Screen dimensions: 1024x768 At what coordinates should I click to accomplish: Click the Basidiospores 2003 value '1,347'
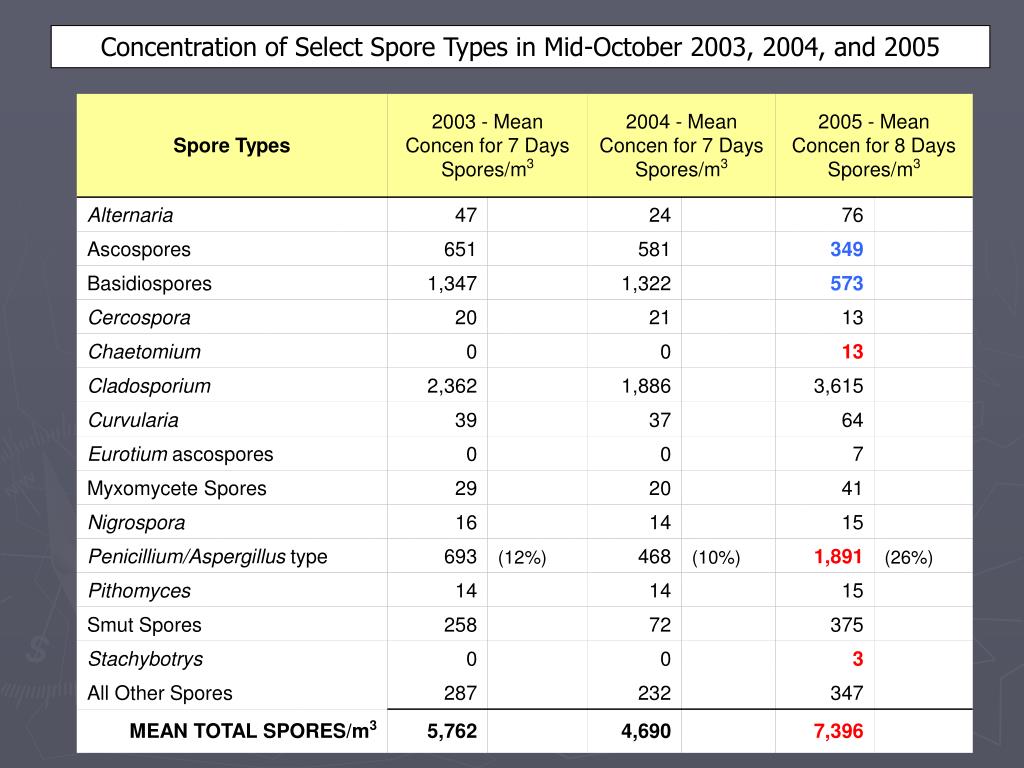point(452,283)
